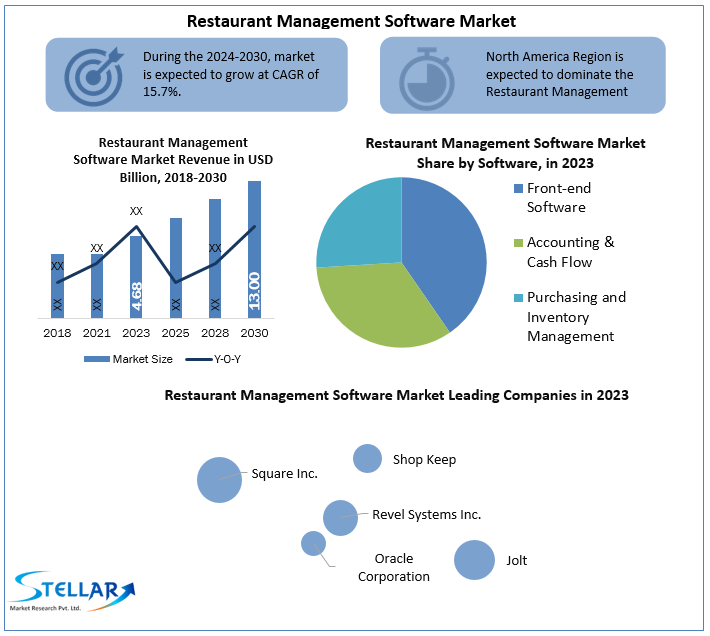Image resolution: width=710 pixels, height=636 pixels.
Task: Click the Shop Keep bubble
Action: 367,458
